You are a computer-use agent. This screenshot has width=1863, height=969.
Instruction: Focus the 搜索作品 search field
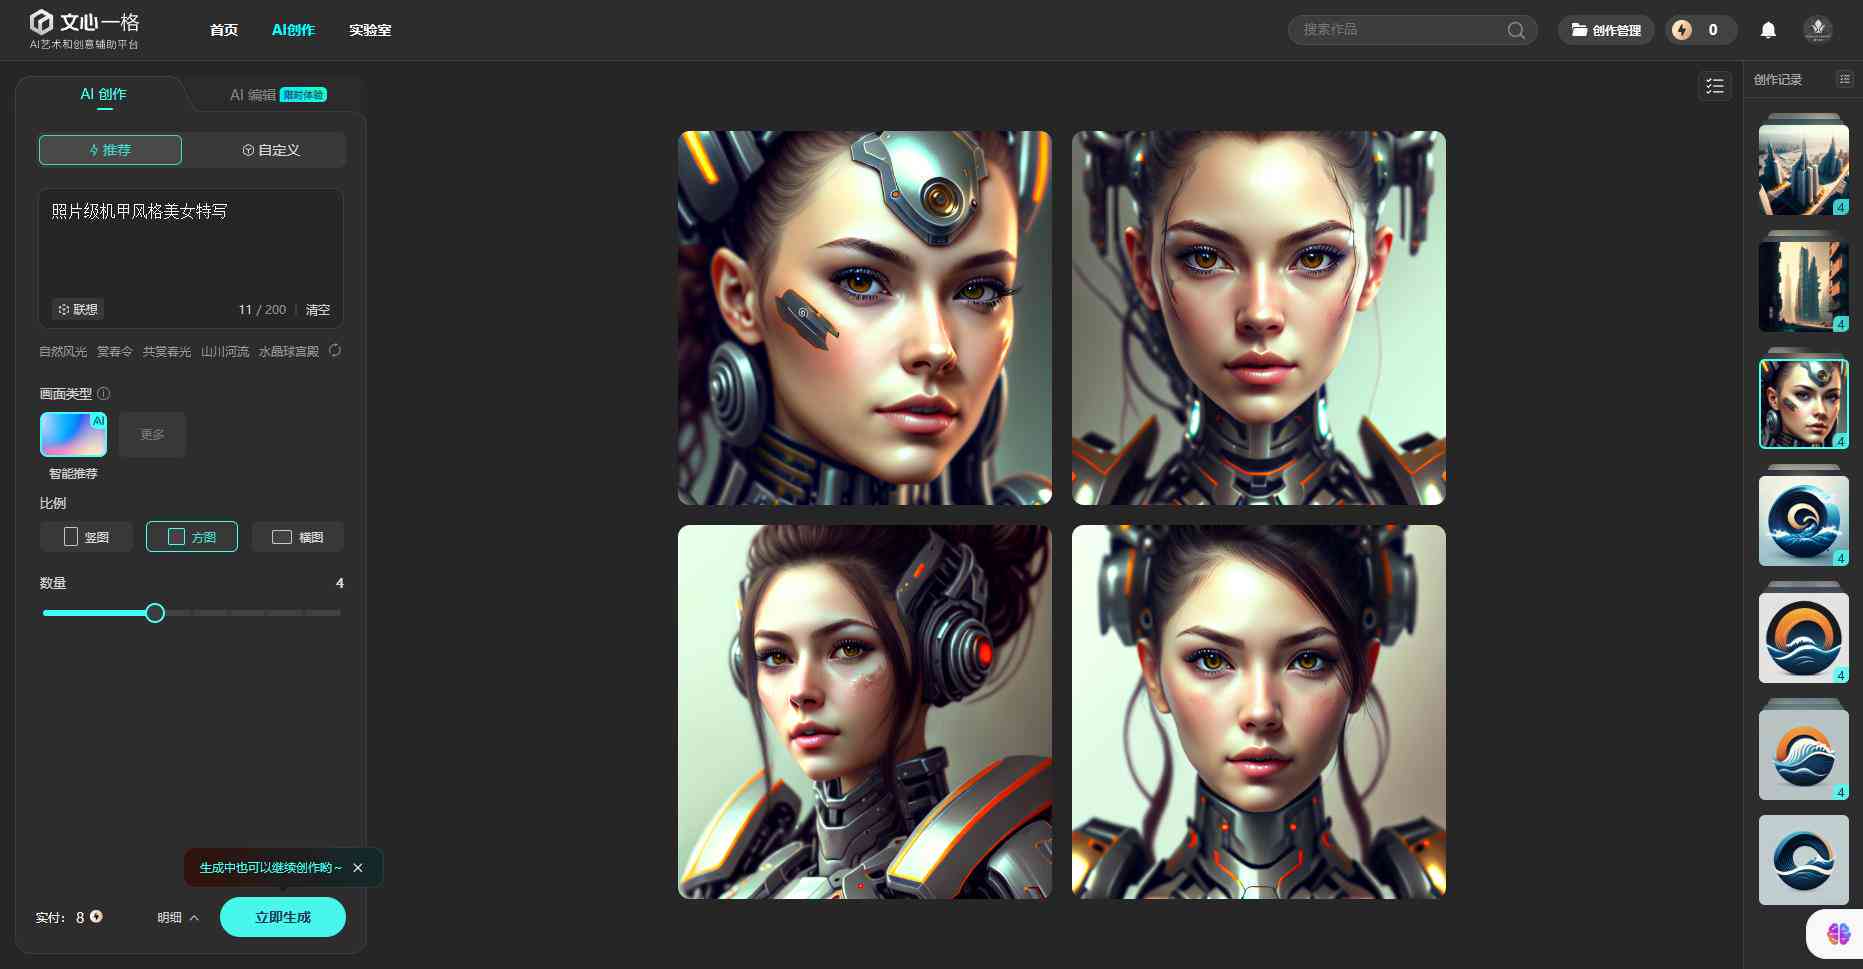coord(1412,30)
